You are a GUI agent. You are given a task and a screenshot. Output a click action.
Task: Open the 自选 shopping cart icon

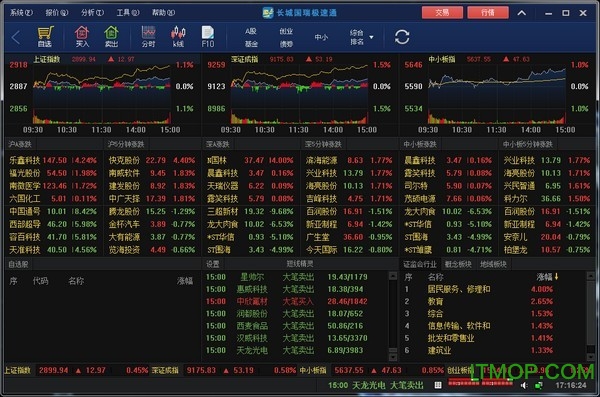tap(45, 37)
